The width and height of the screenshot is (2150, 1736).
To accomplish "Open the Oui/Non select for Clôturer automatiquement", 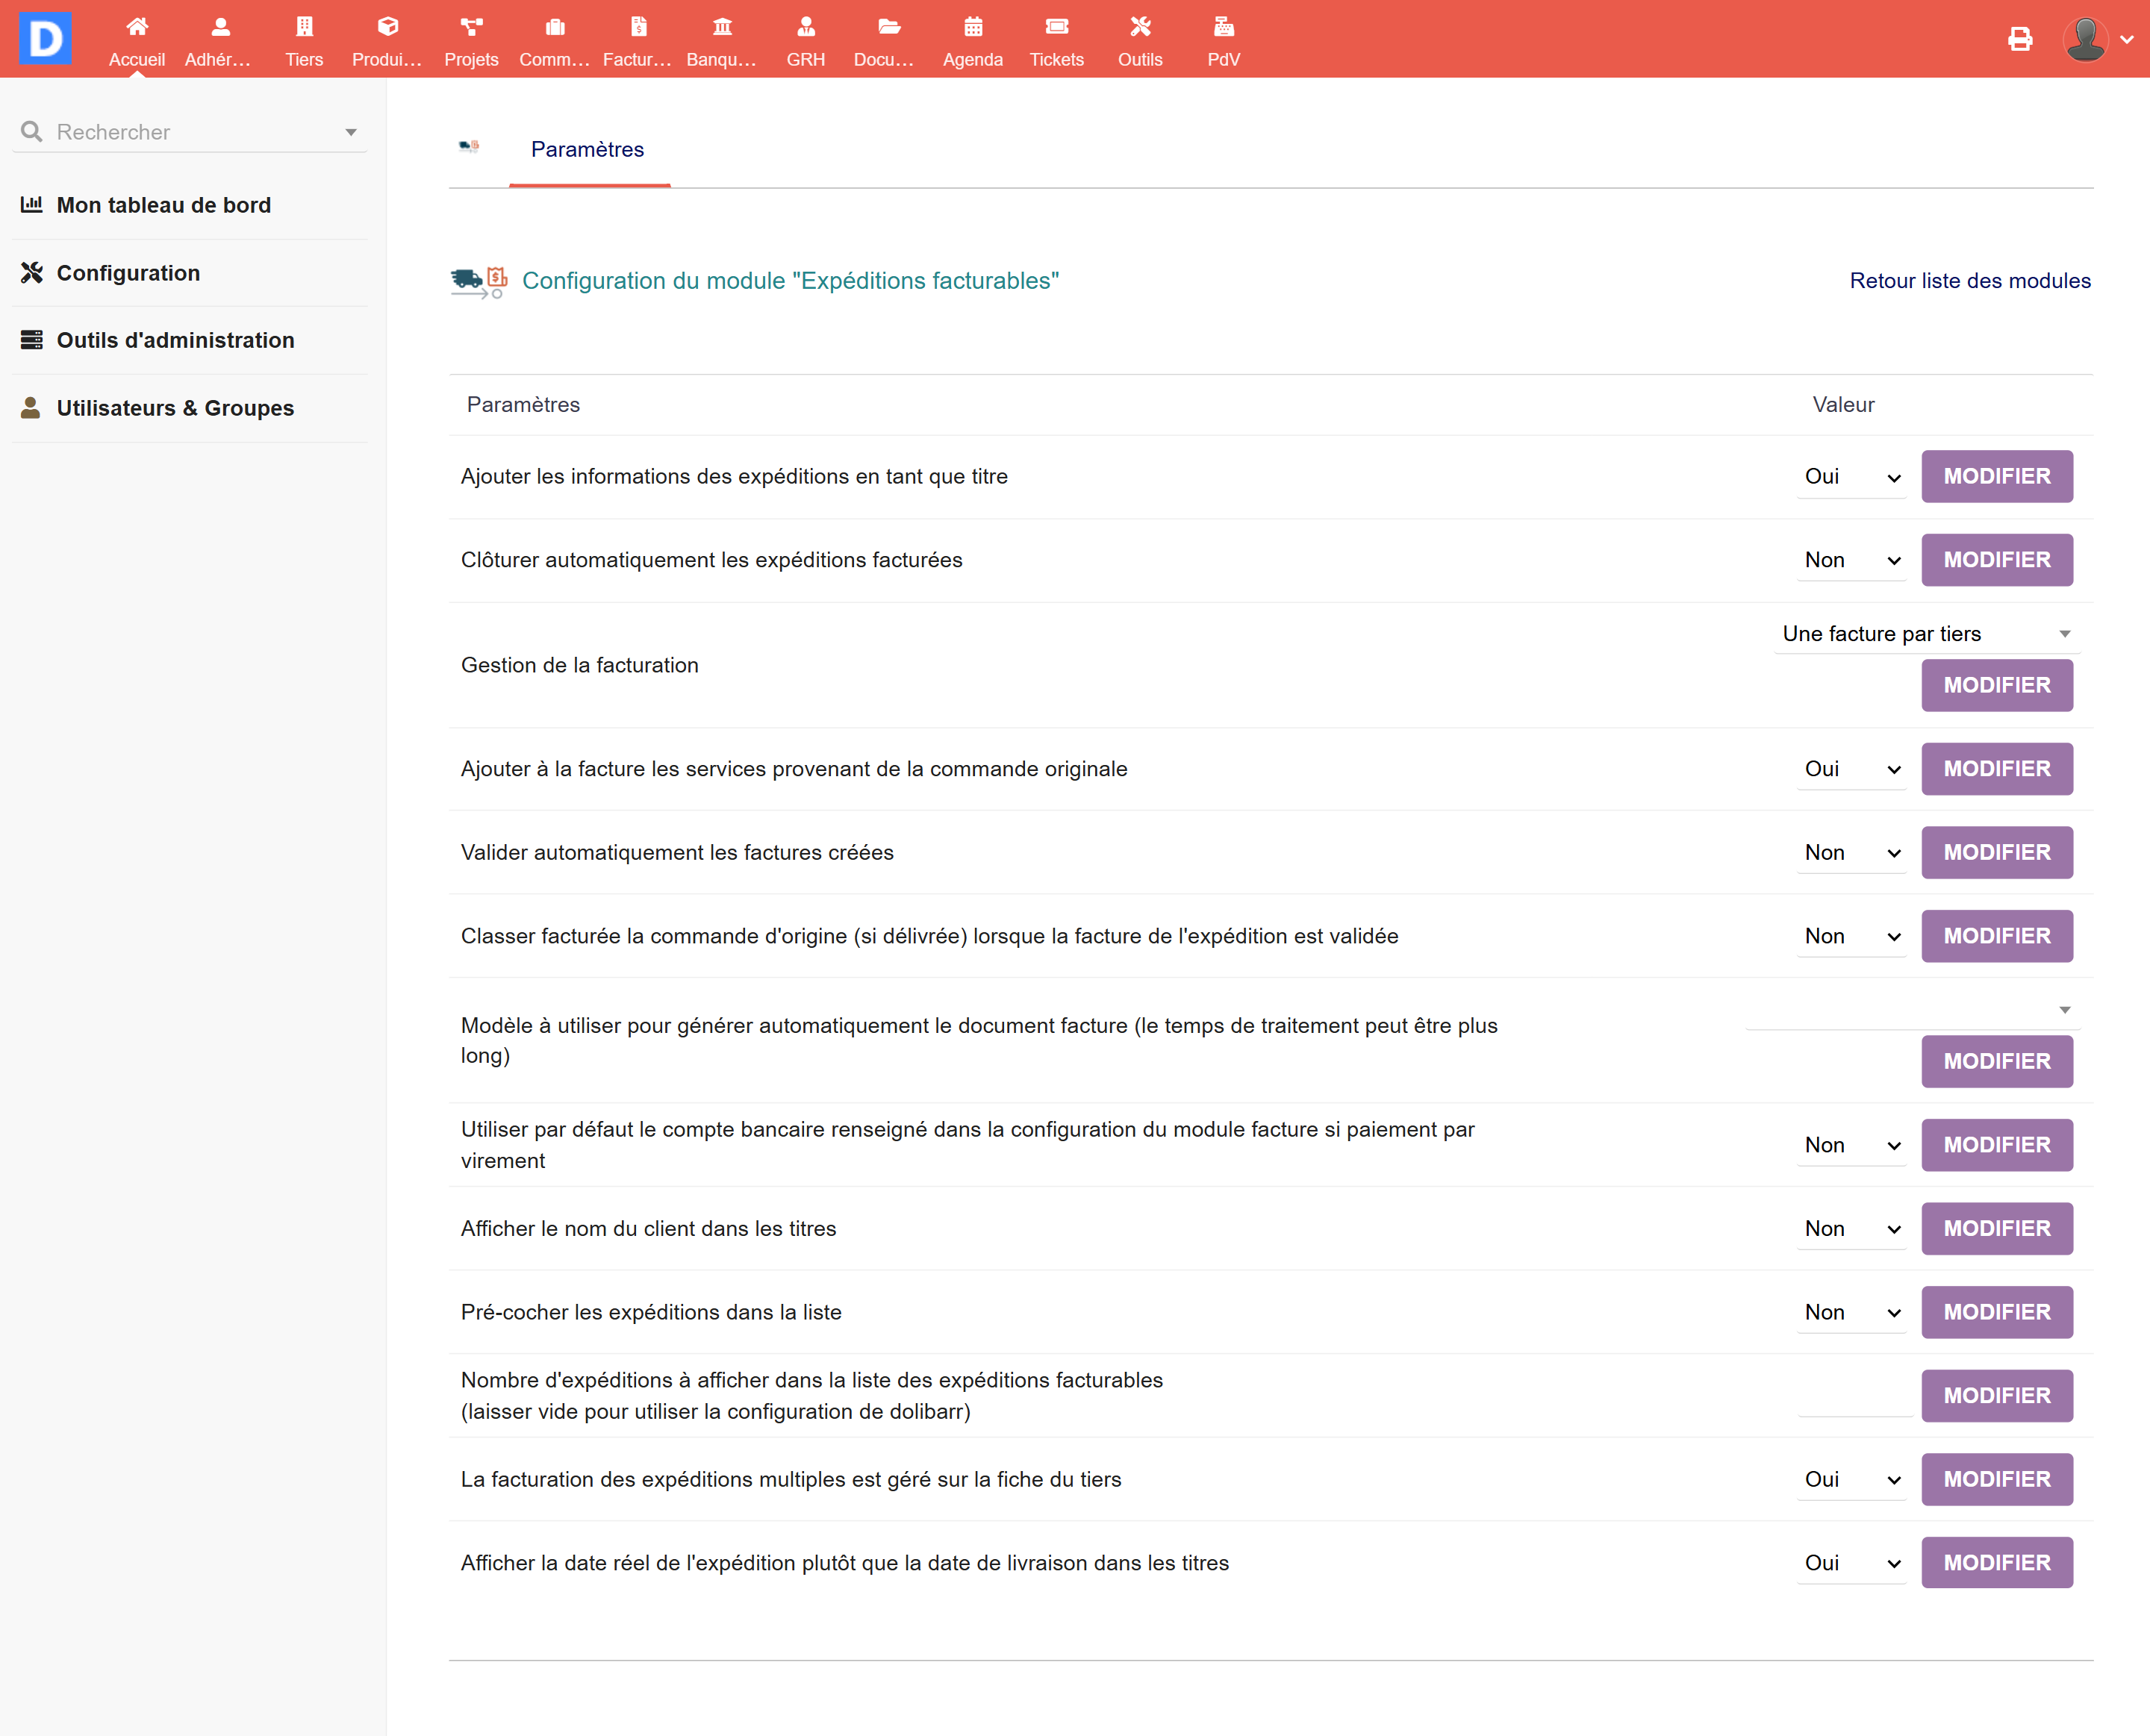I will click(x=1851, y=561).
